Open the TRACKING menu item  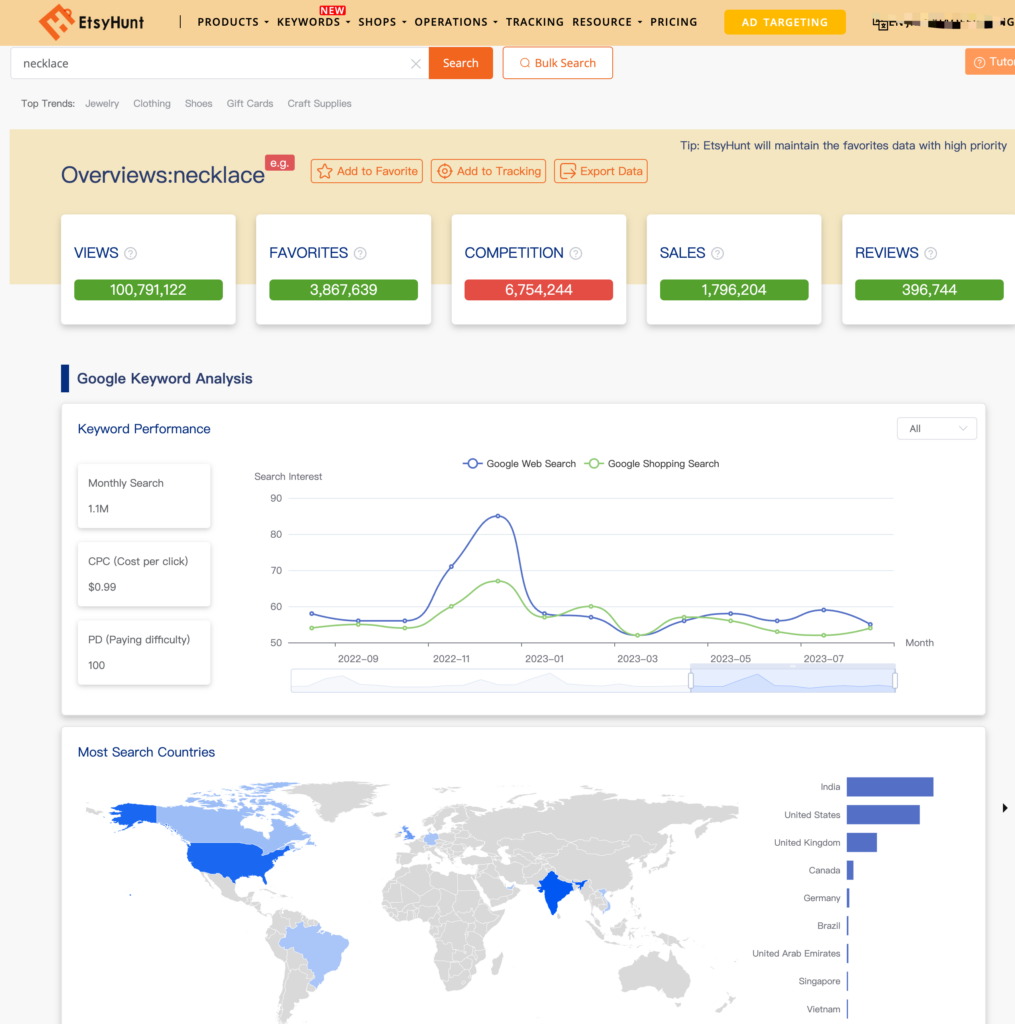534,22
